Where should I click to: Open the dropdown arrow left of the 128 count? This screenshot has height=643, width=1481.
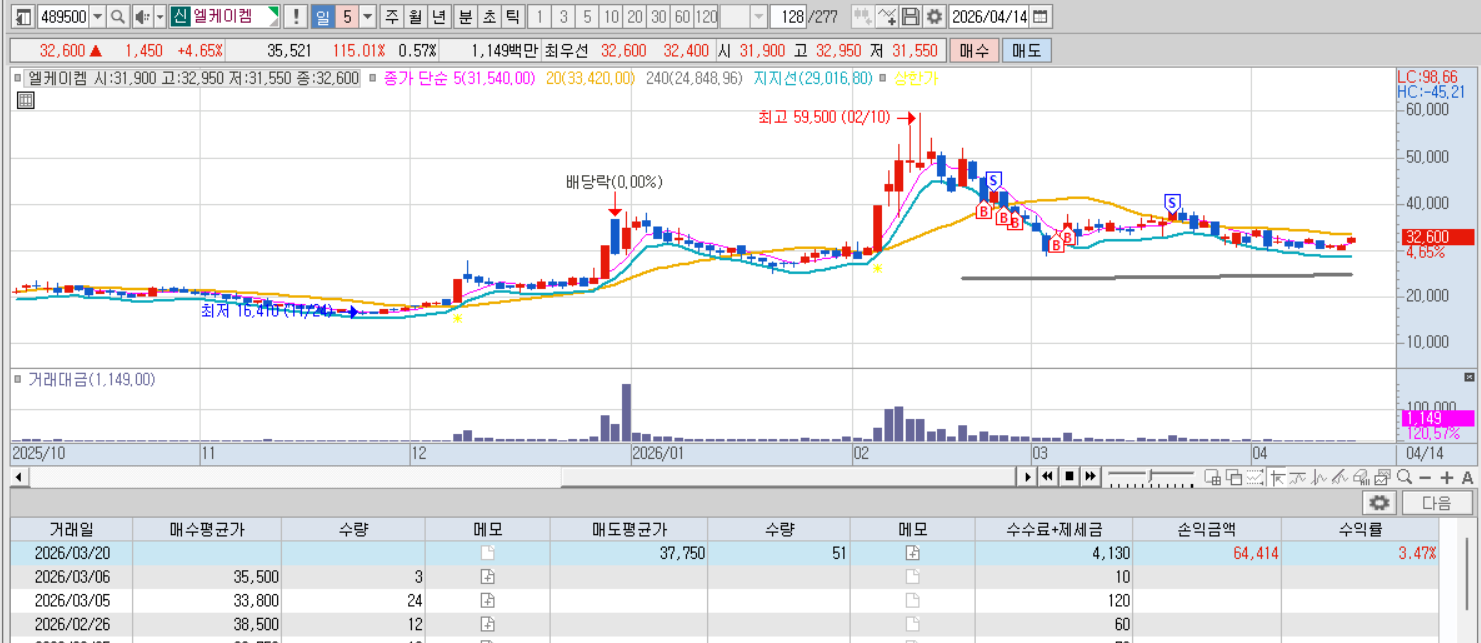coord(758,16)
